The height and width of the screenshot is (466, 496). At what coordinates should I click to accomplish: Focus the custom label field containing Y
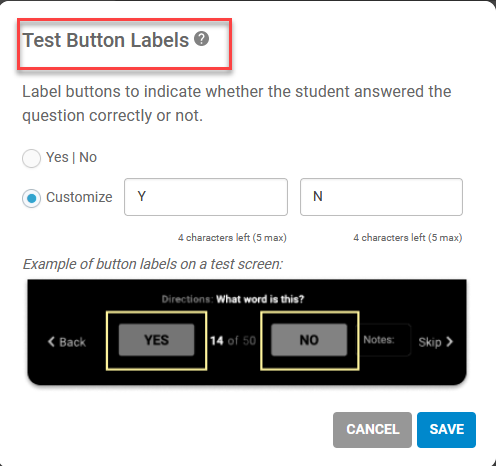(206, 197)
